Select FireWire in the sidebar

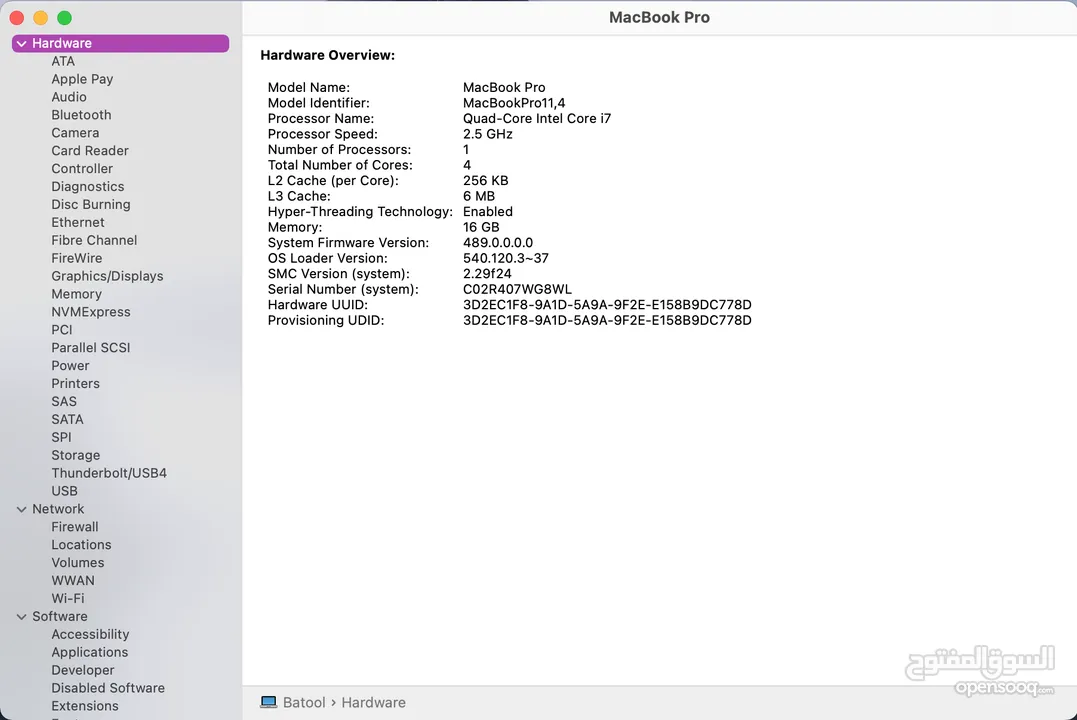[x=76, y=258]
